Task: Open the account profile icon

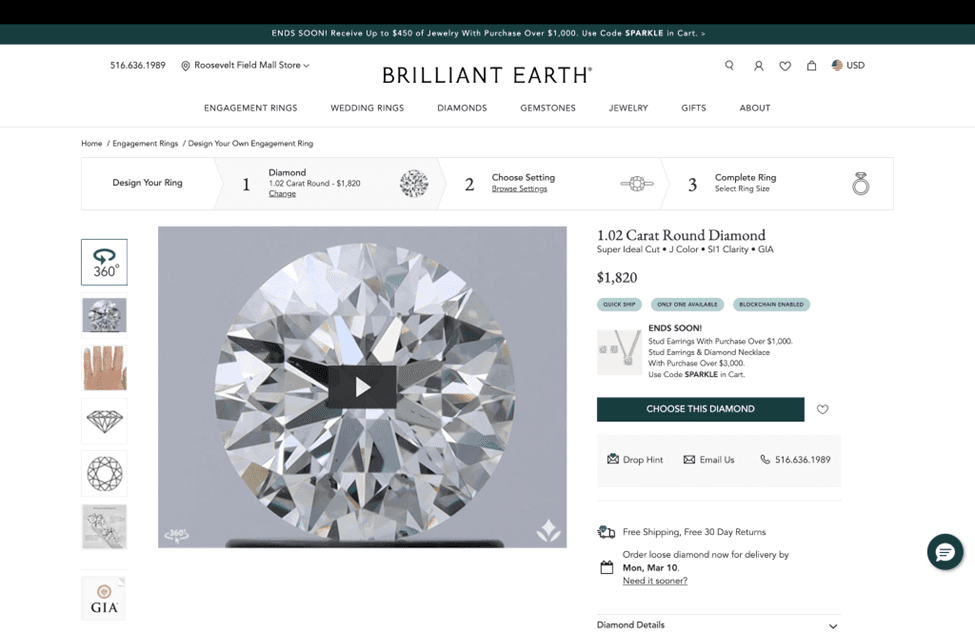Action: [759, 65]
